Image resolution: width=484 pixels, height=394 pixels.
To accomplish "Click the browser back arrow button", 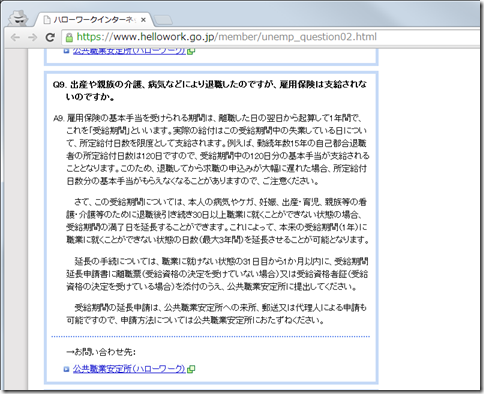I will coord(15,37).
